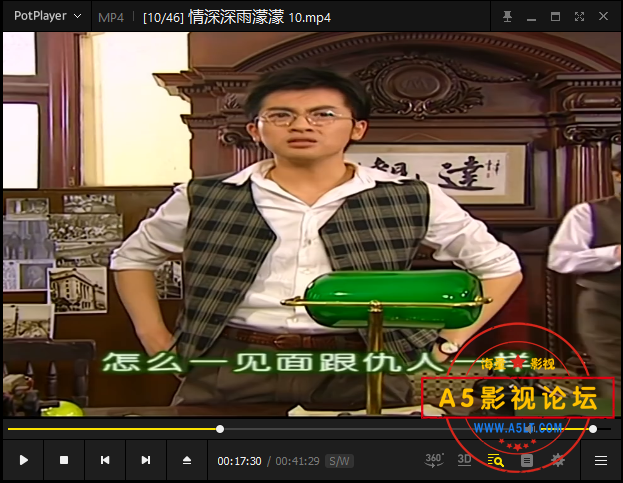Click the current time 00:17:30 display
The width and height of the screenshot is (623, 483).
[239, 461]
